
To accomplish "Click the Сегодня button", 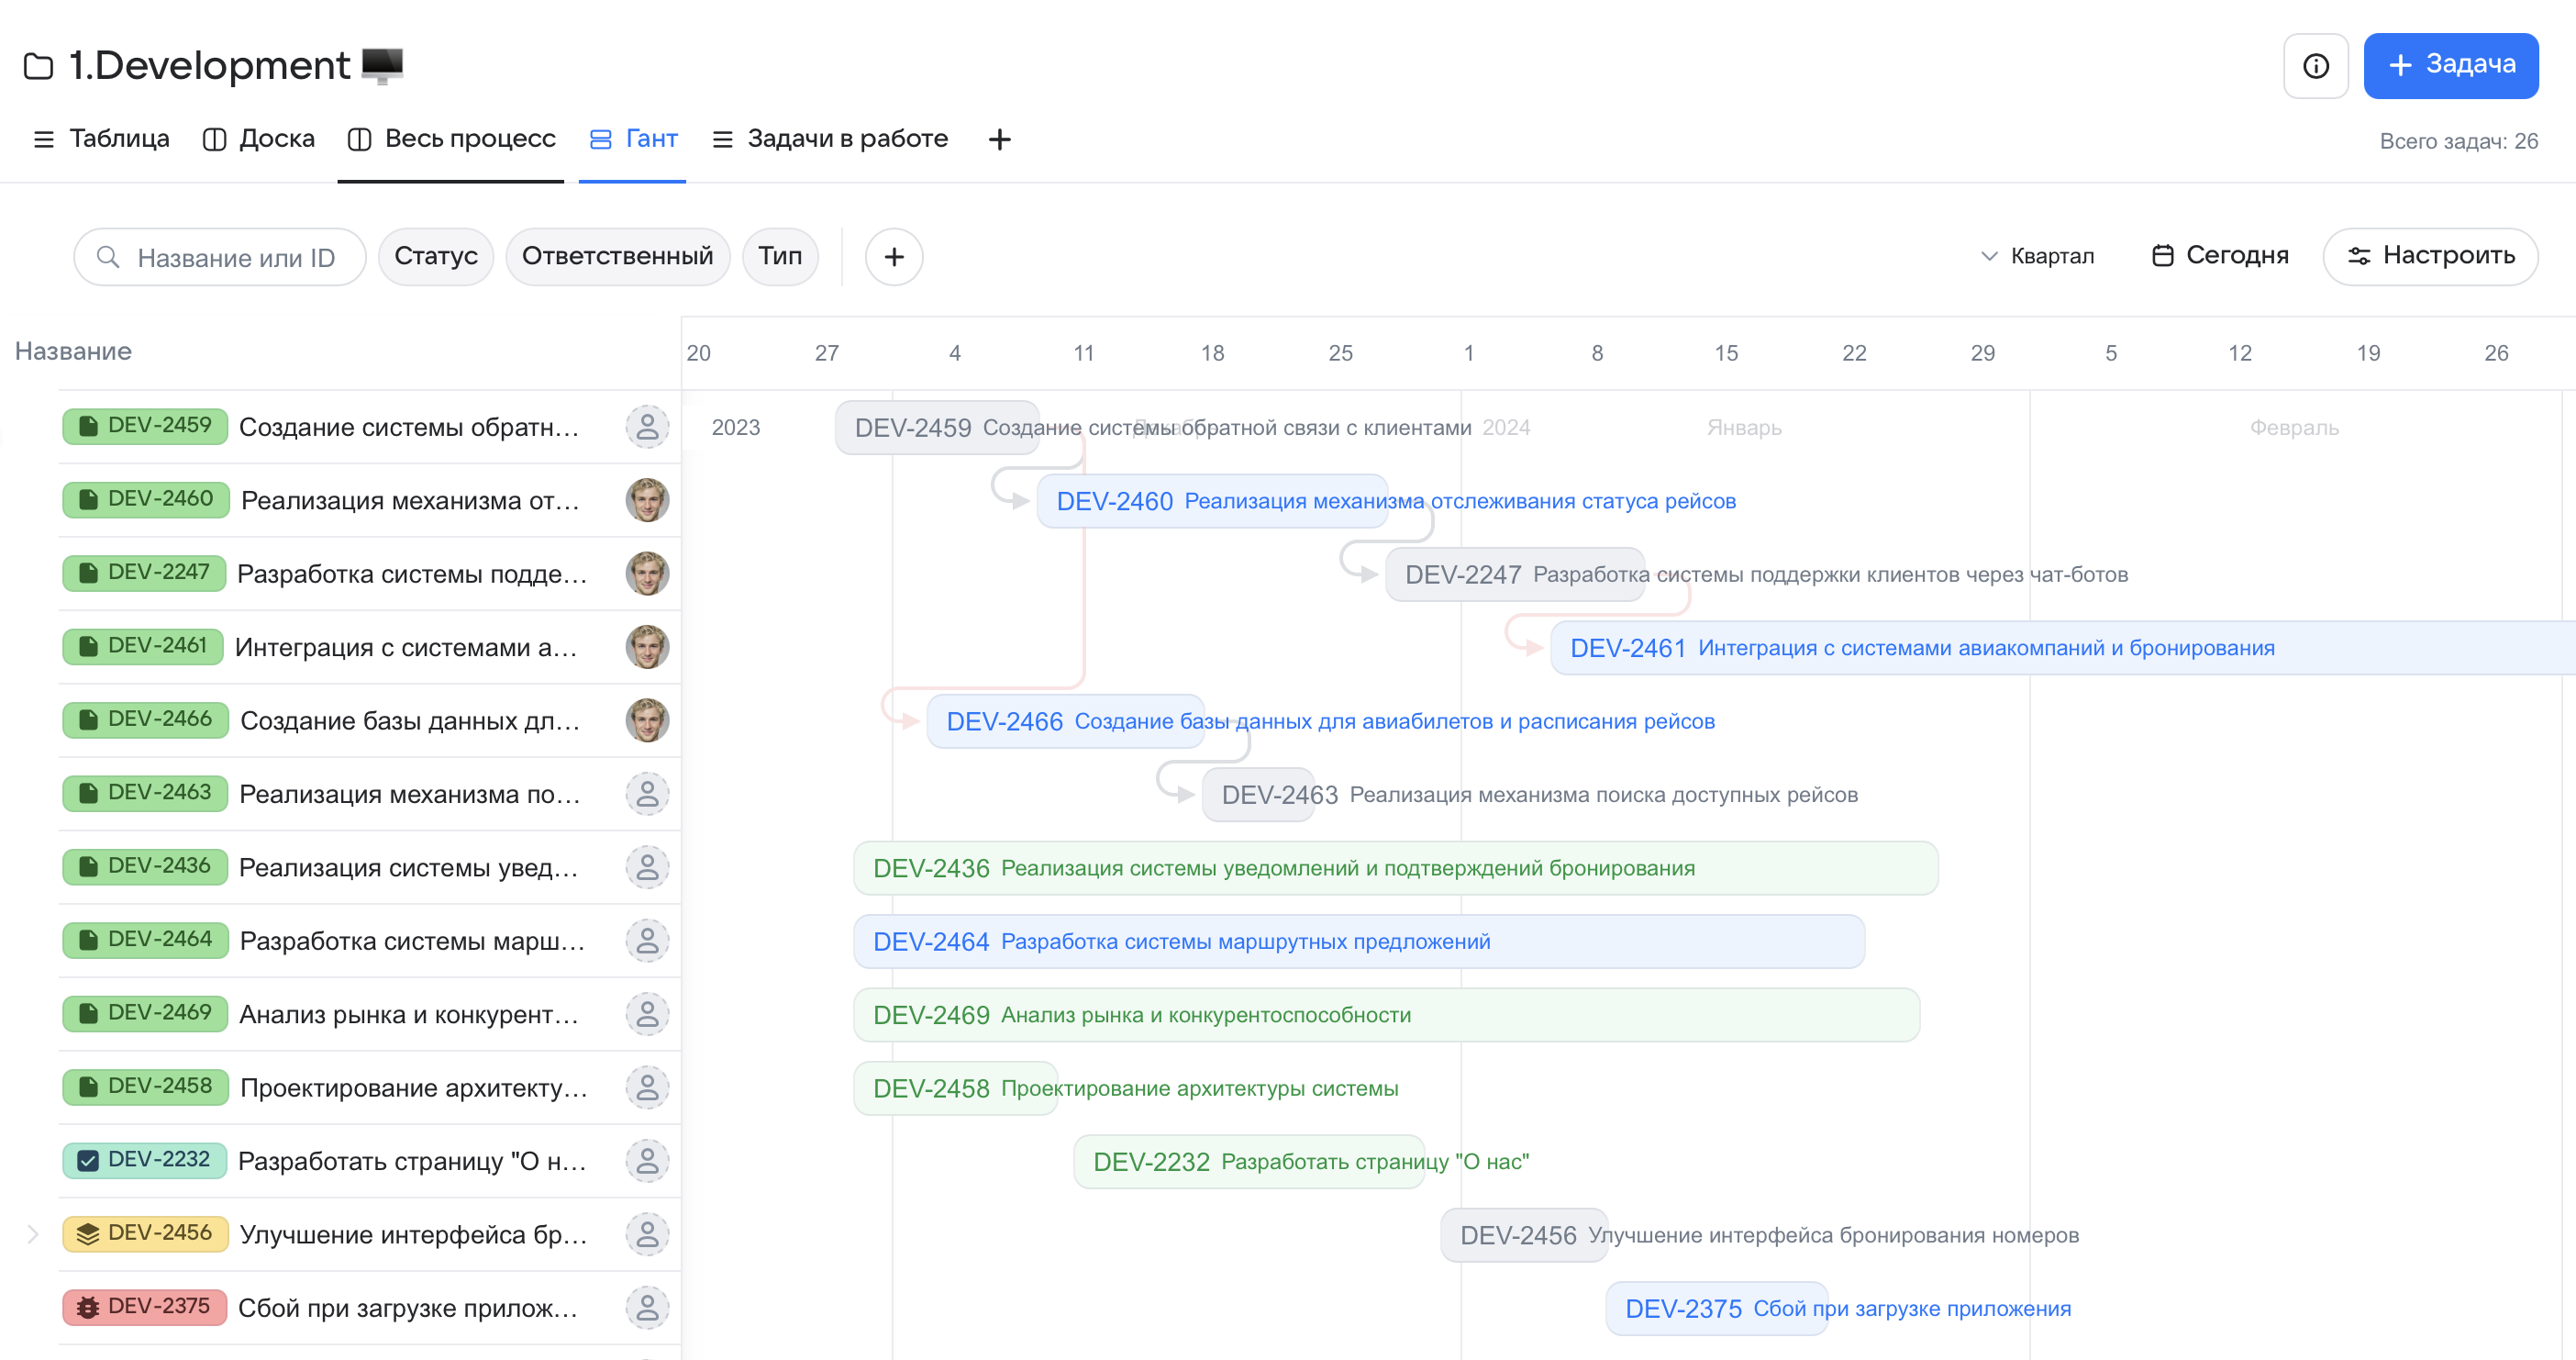I will (2219, 256).
